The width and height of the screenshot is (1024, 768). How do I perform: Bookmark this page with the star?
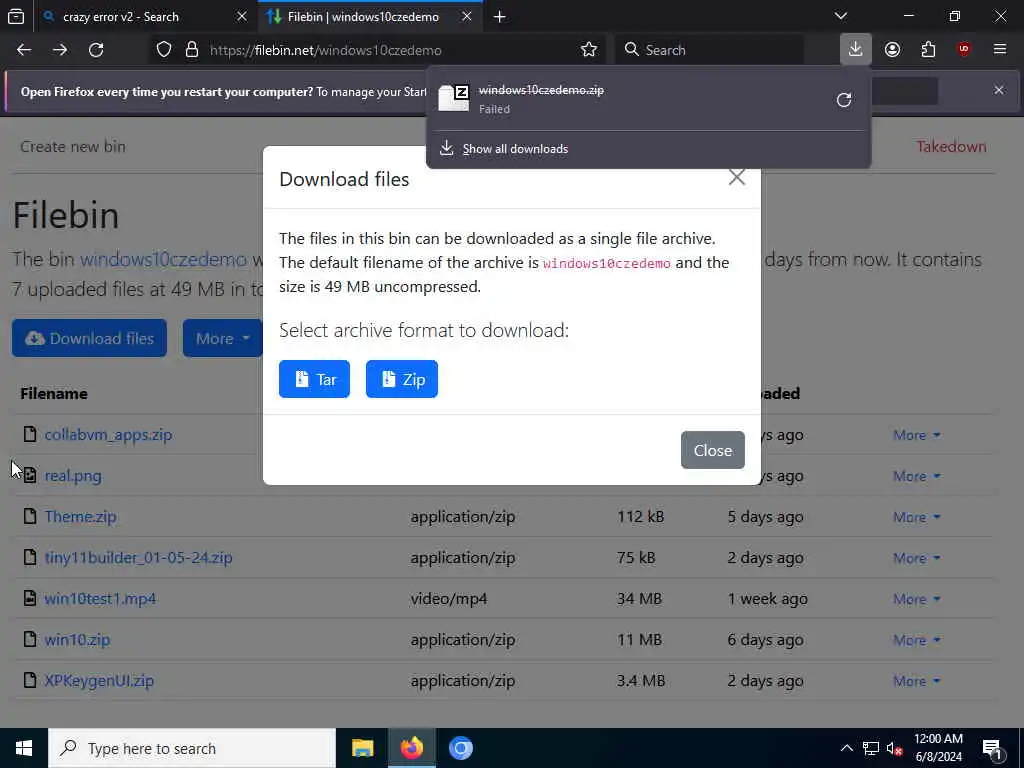[x=588, y=50]
